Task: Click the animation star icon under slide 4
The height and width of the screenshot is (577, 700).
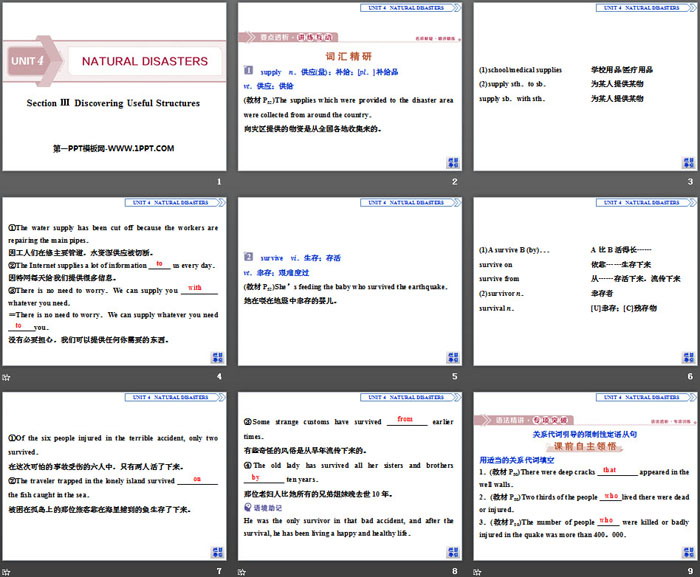Action: (x=5, y=376)
